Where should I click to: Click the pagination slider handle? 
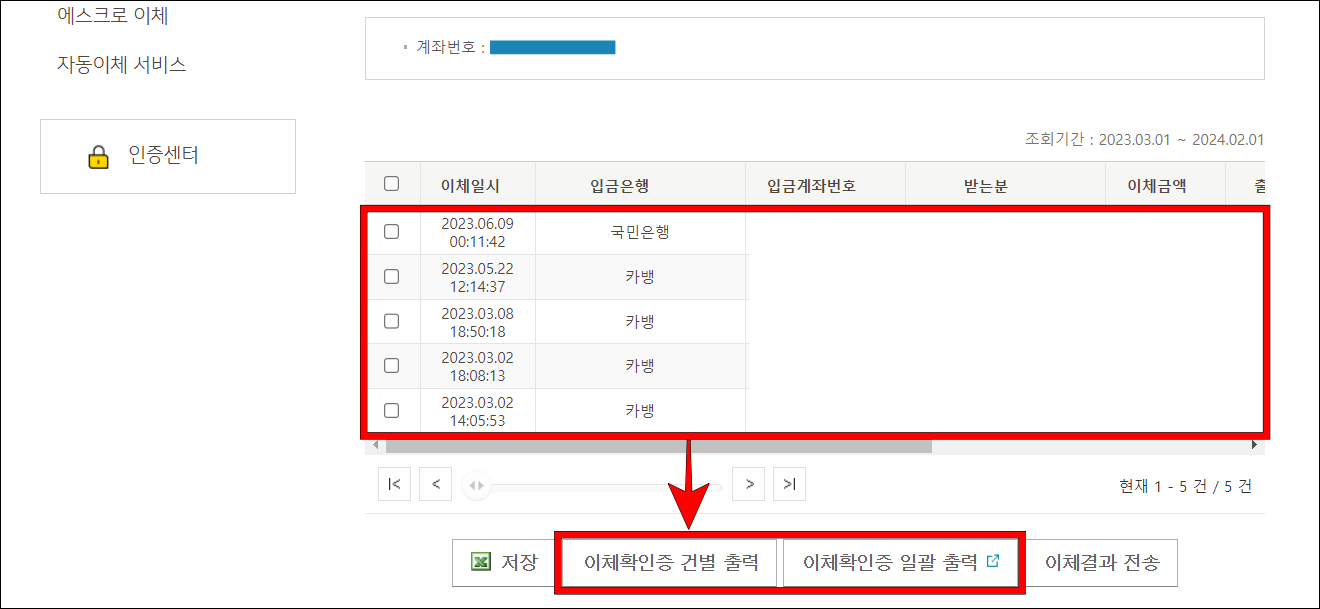[x=476, y=484]
